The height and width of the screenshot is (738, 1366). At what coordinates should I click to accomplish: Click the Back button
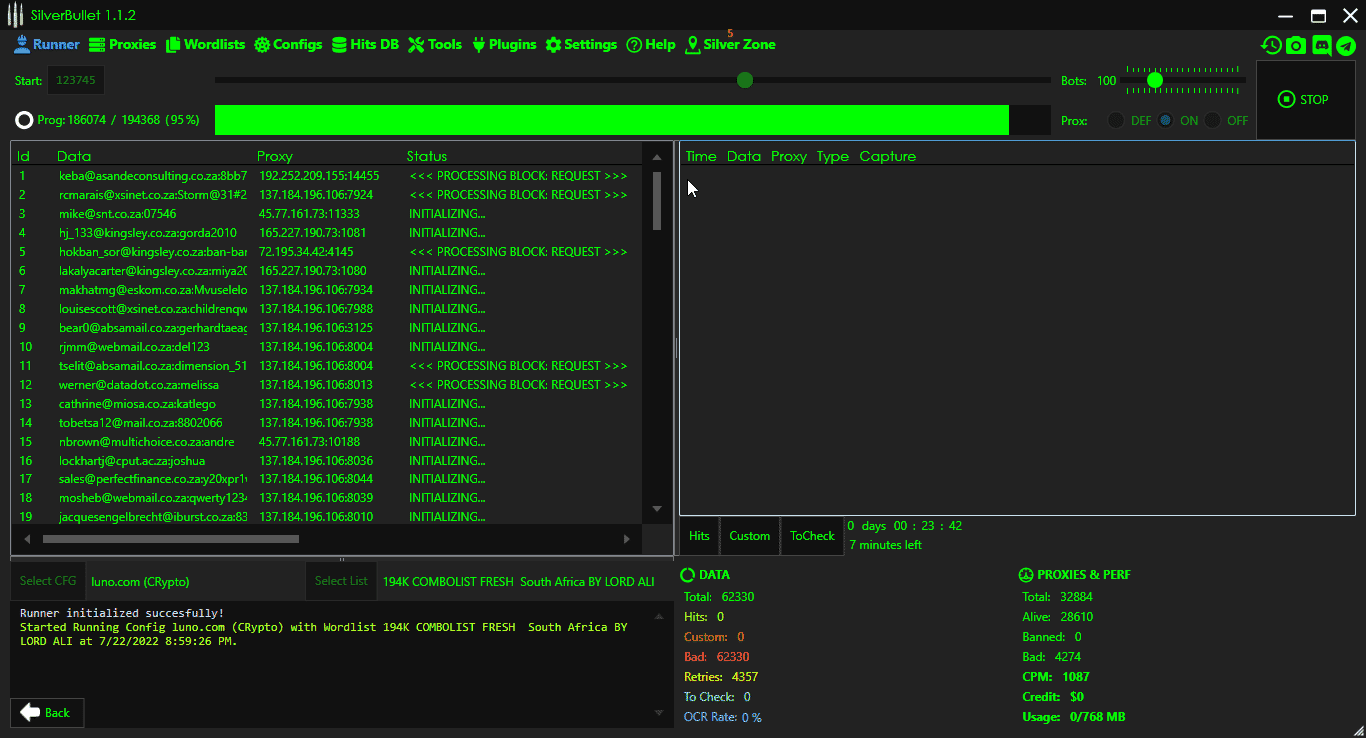(x=46, y=713)
